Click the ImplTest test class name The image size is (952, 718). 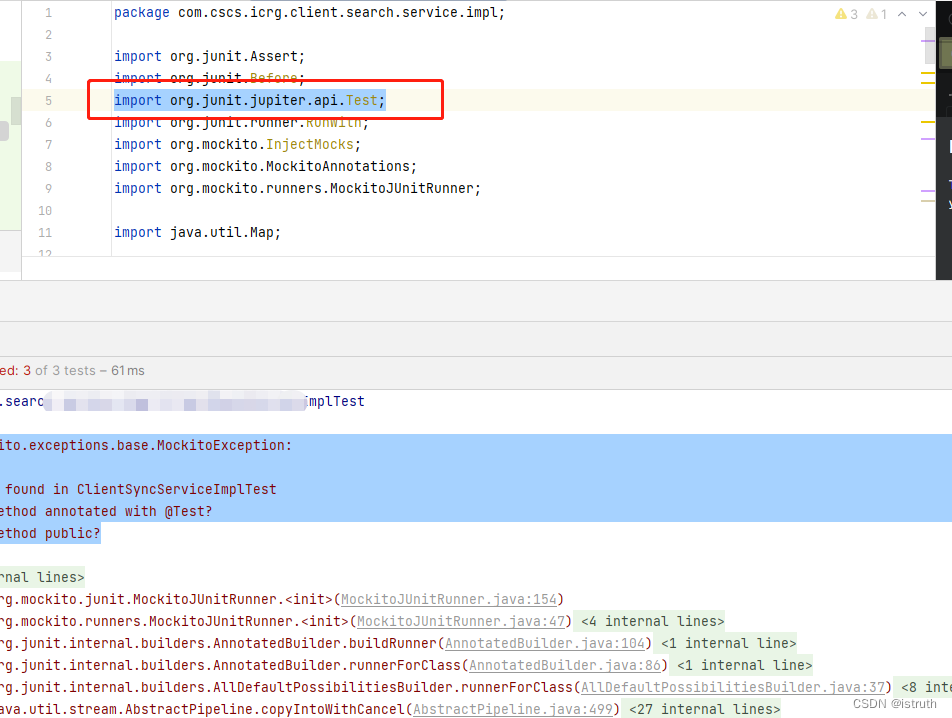[x=337, y=401]
